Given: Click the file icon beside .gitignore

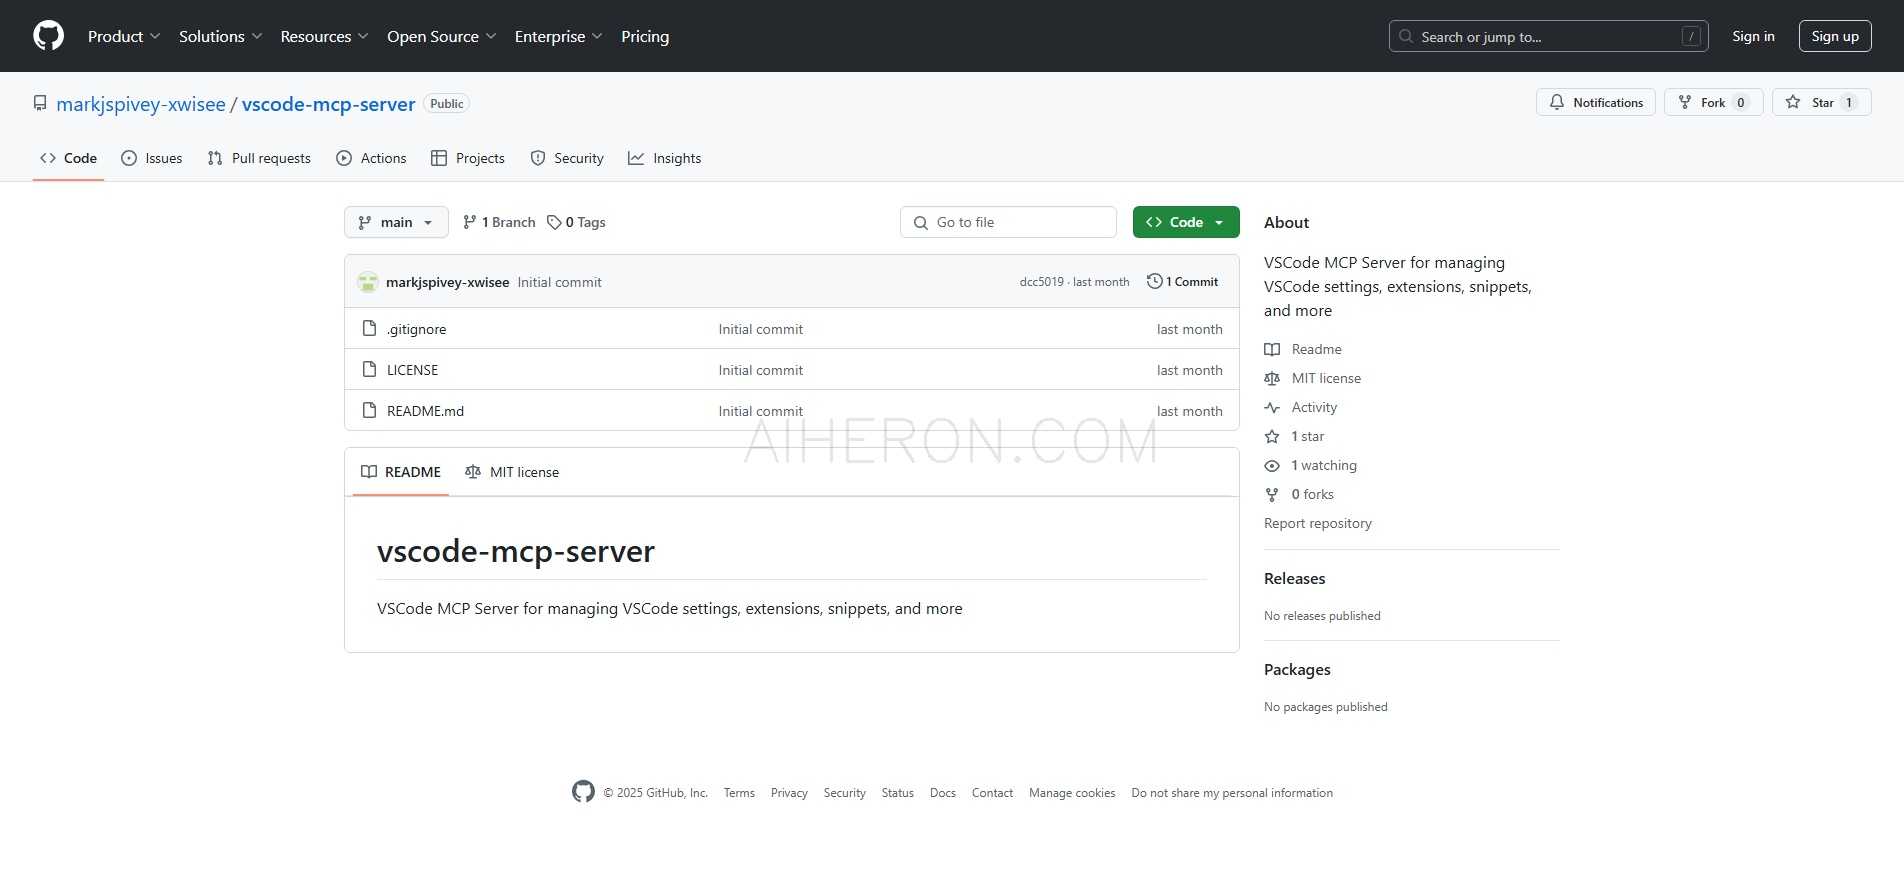Looking at the screenshot, I should [369, 328].
